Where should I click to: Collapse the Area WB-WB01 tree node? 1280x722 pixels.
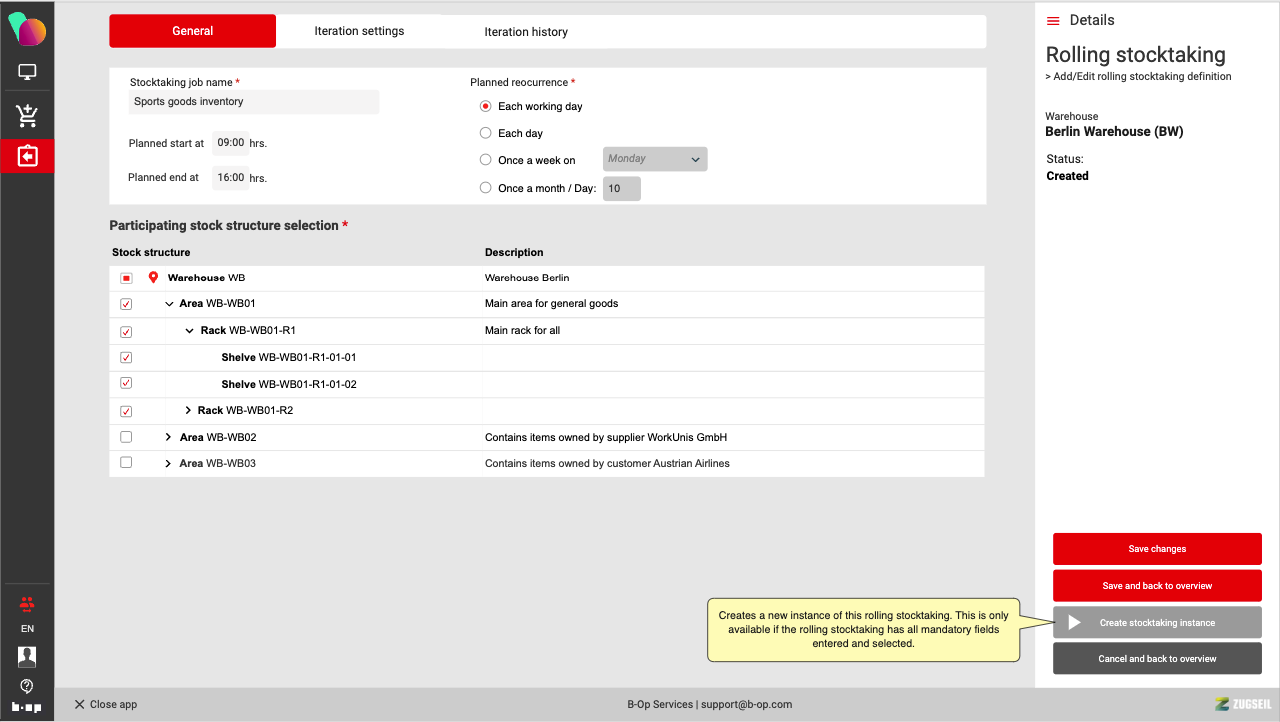(169, 304)
